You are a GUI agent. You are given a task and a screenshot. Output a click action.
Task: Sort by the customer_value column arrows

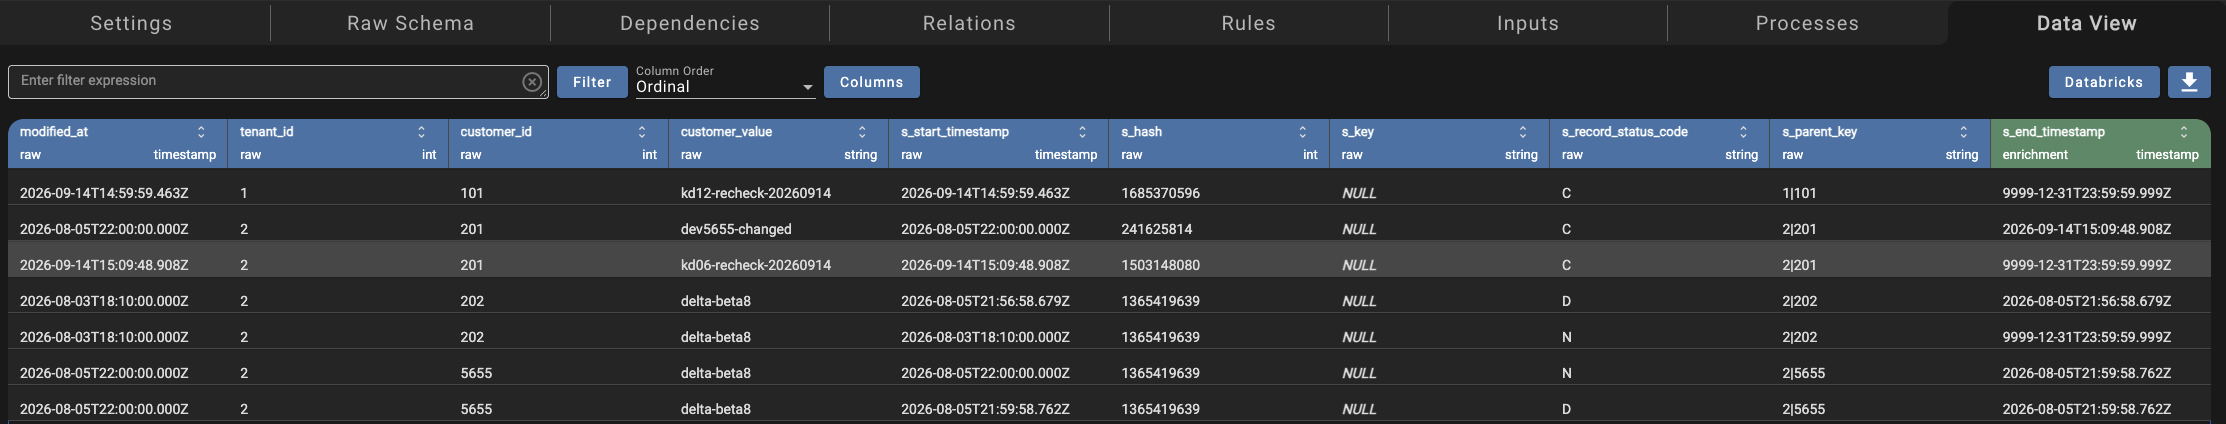click(862, 132)
